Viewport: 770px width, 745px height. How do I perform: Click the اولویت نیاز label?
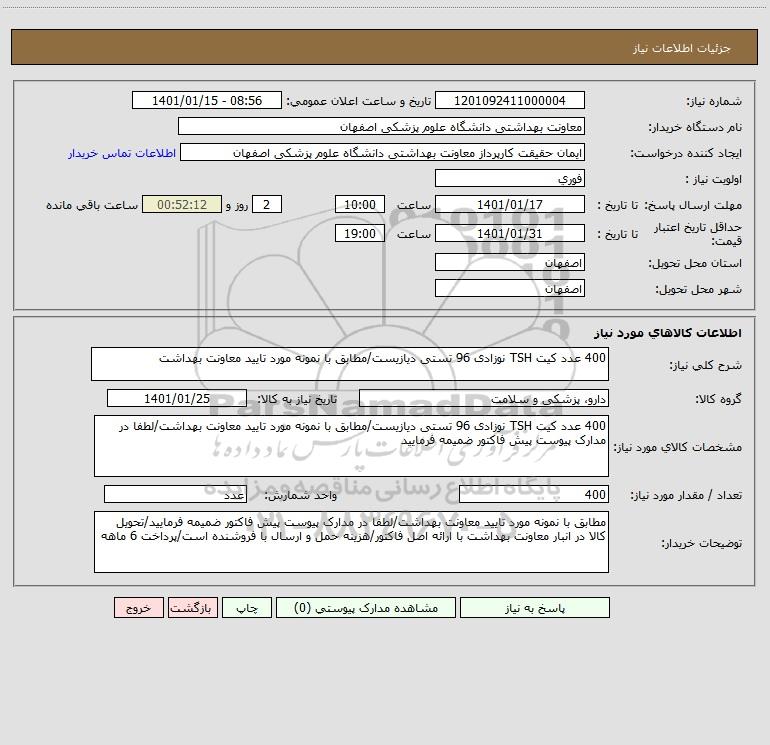(x=713, y=180)
